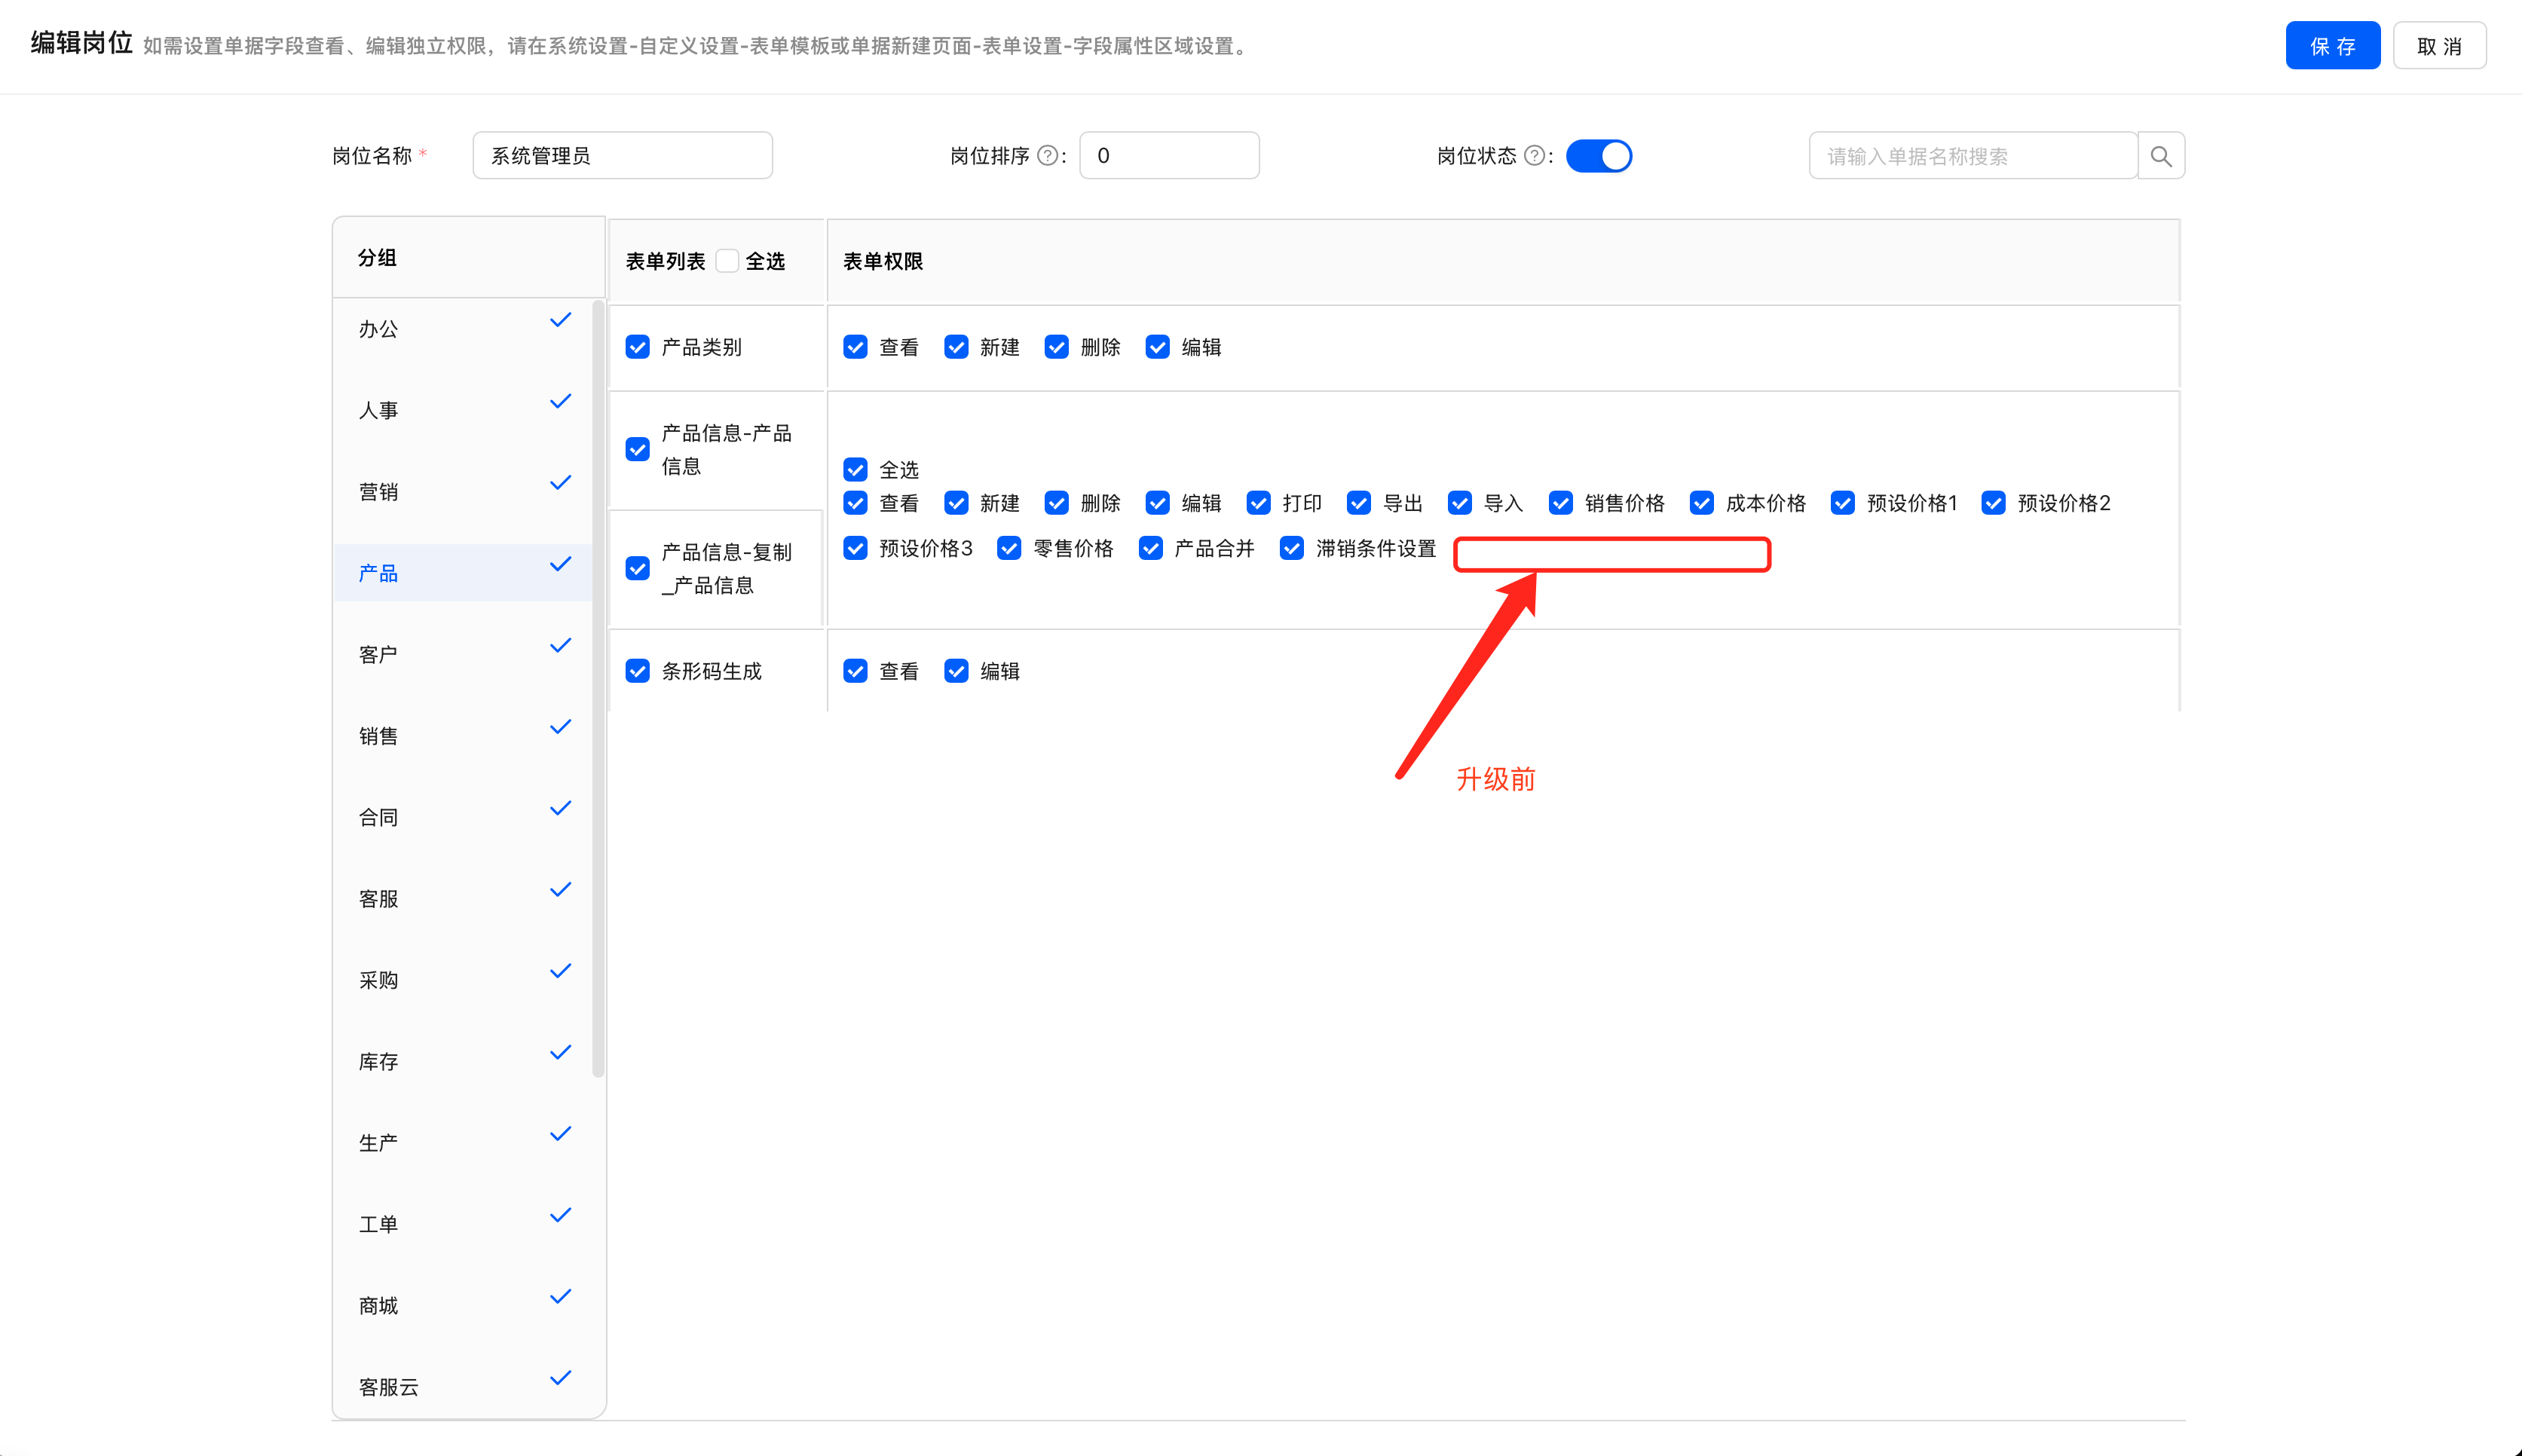Uncheck the 条形码生成 form checkbox
This screenshot has width=2522, height=1456.
(x=637, y=671)
